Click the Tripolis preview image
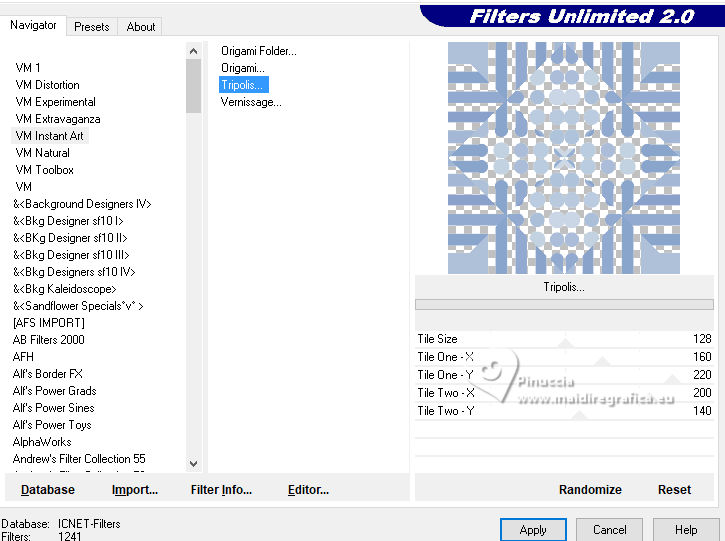 (x=564, y=158)
